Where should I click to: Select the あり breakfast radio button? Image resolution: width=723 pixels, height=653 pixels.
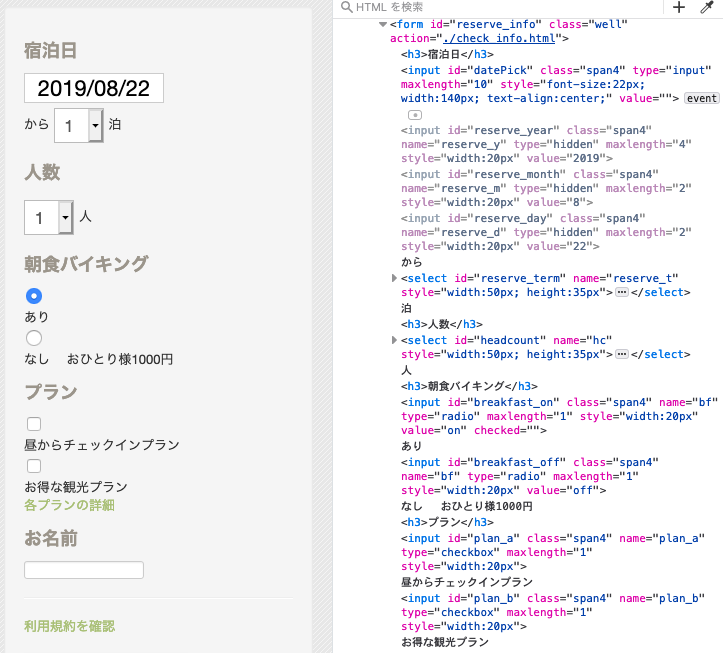(x=34, y=296)
